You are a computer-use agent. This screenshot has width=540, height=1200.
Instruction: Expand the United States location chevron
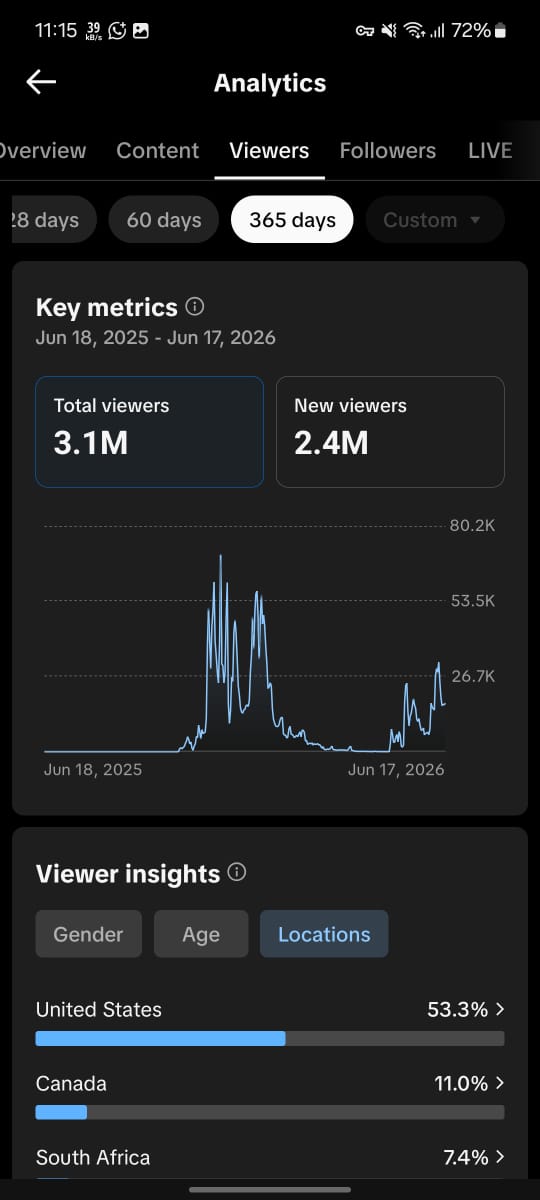point(500,1010)
